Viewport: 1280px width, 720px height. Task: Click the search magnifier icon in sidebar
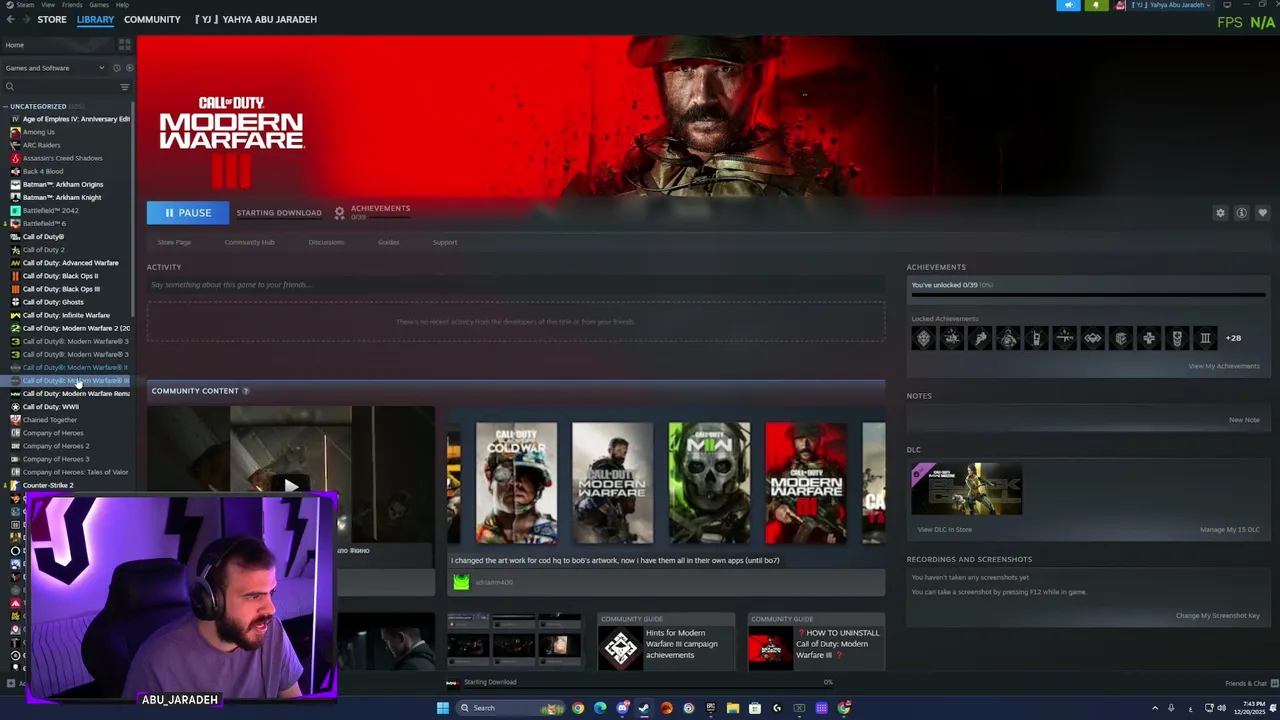10,87
